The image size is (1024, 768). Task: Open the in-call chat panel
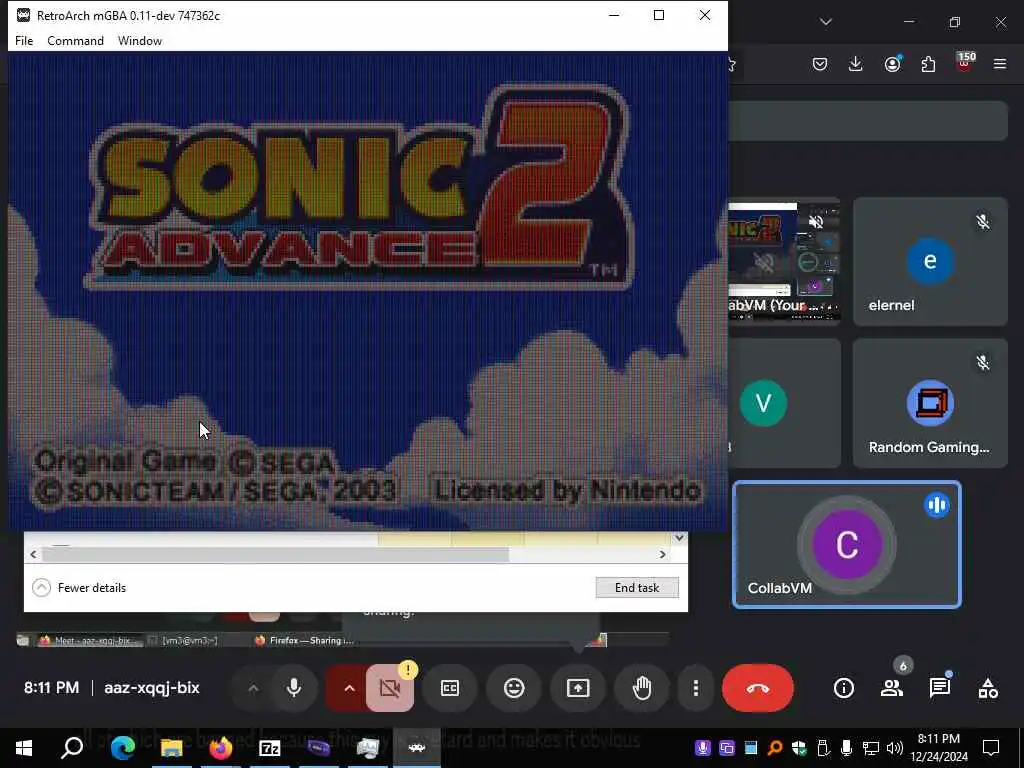click(940, 688)
